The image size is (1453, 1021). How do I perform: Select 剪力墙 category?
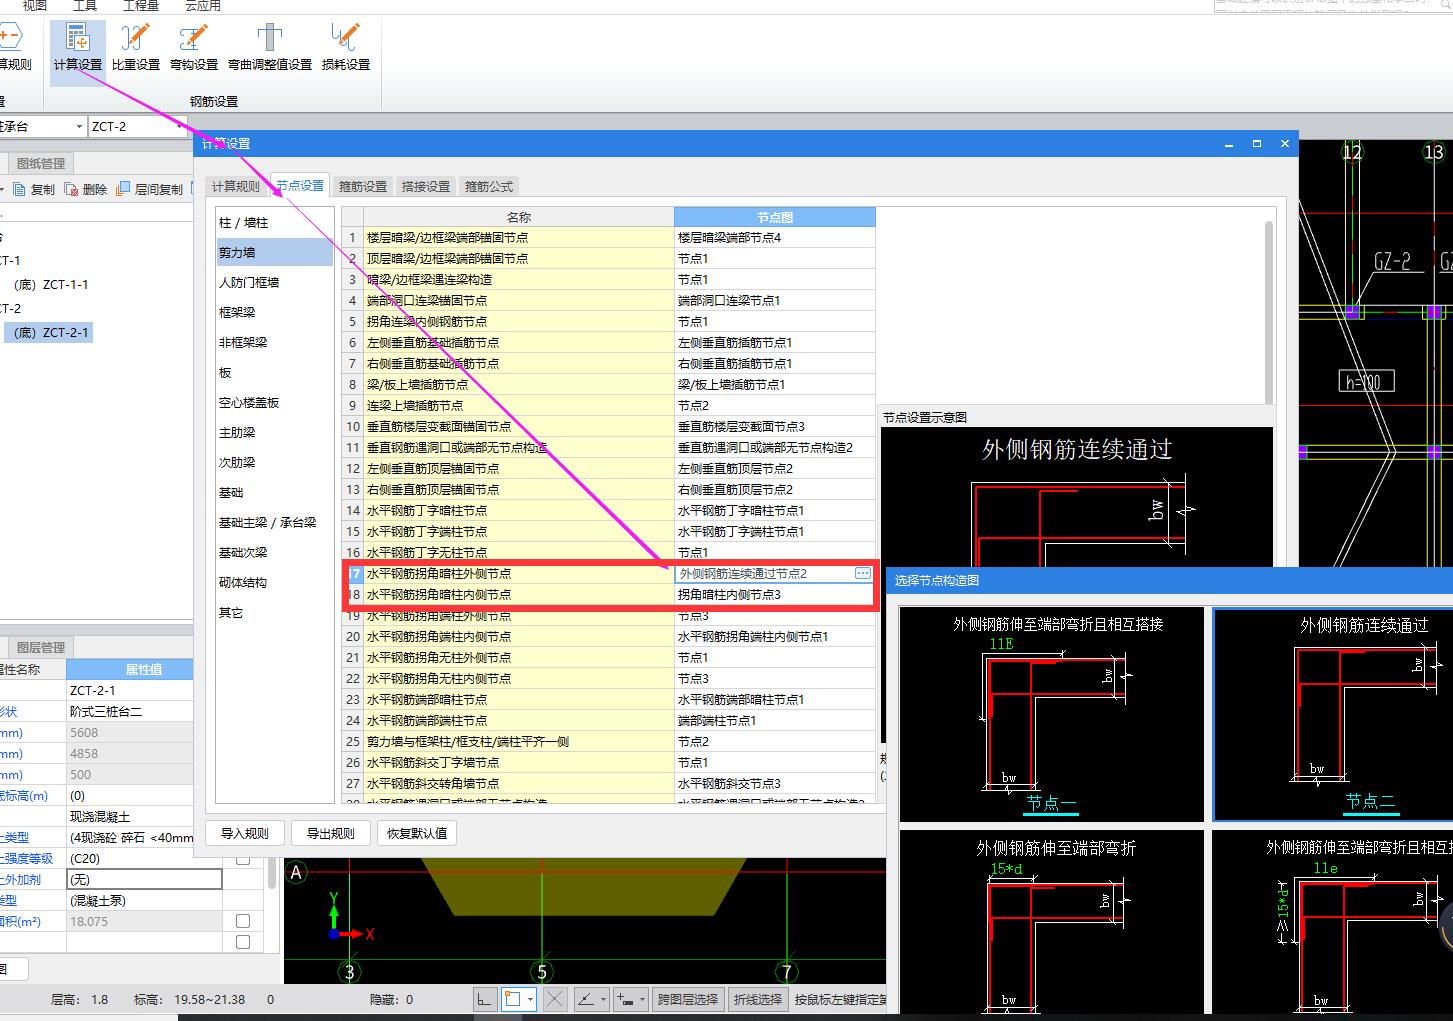coord(274,252)
